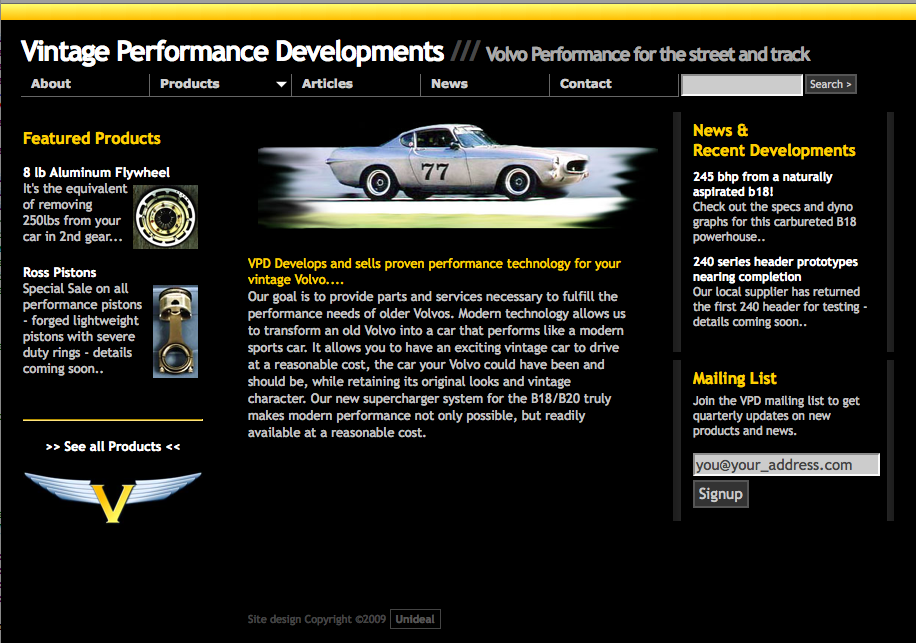Select the Our goal is to provide parts paragraph

point(436,364)
